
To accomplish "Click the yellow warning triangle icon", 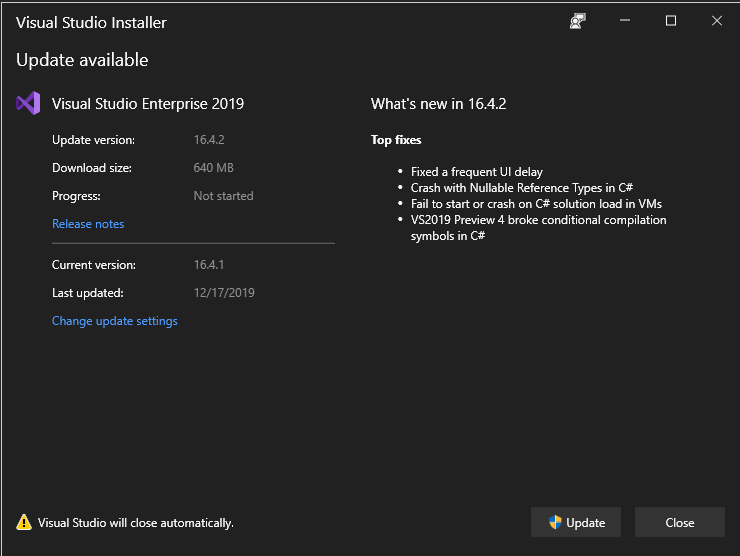I will (x=24, y=522).
